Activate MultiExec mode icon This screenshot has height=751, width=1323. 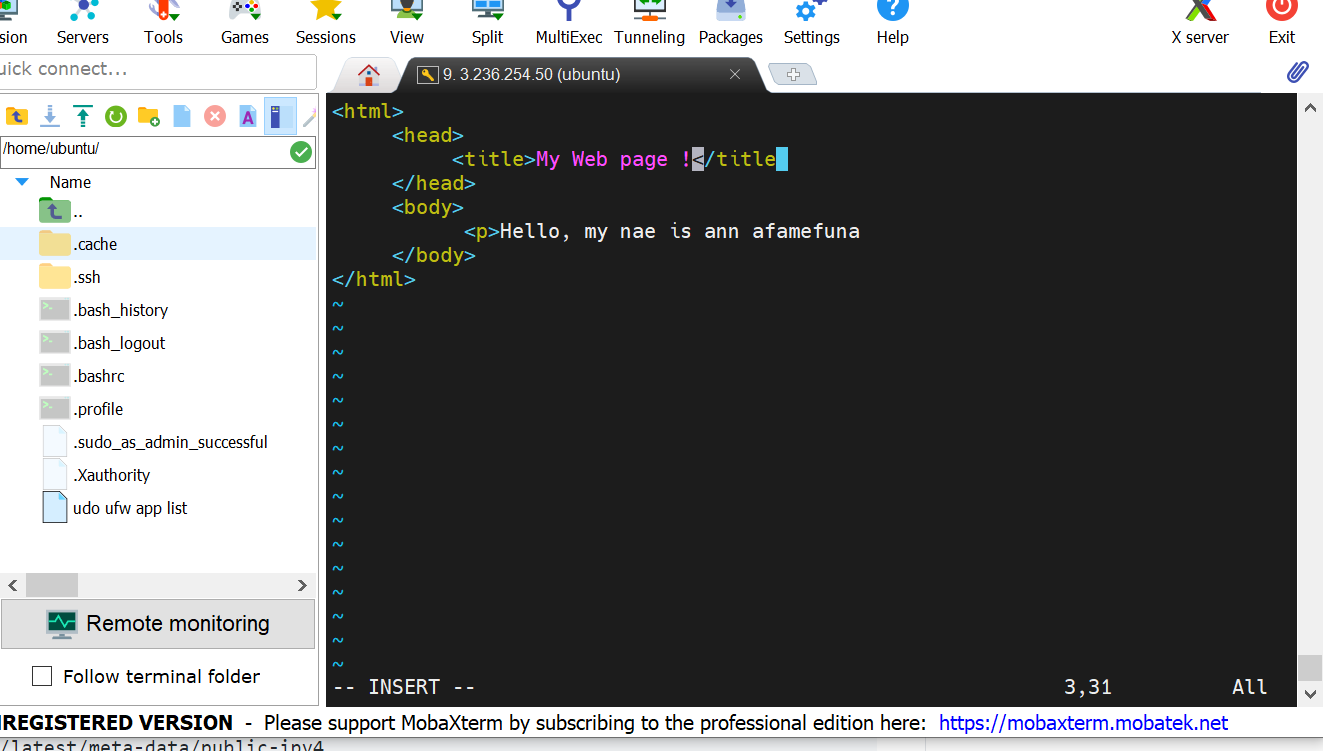coord(569,24)
